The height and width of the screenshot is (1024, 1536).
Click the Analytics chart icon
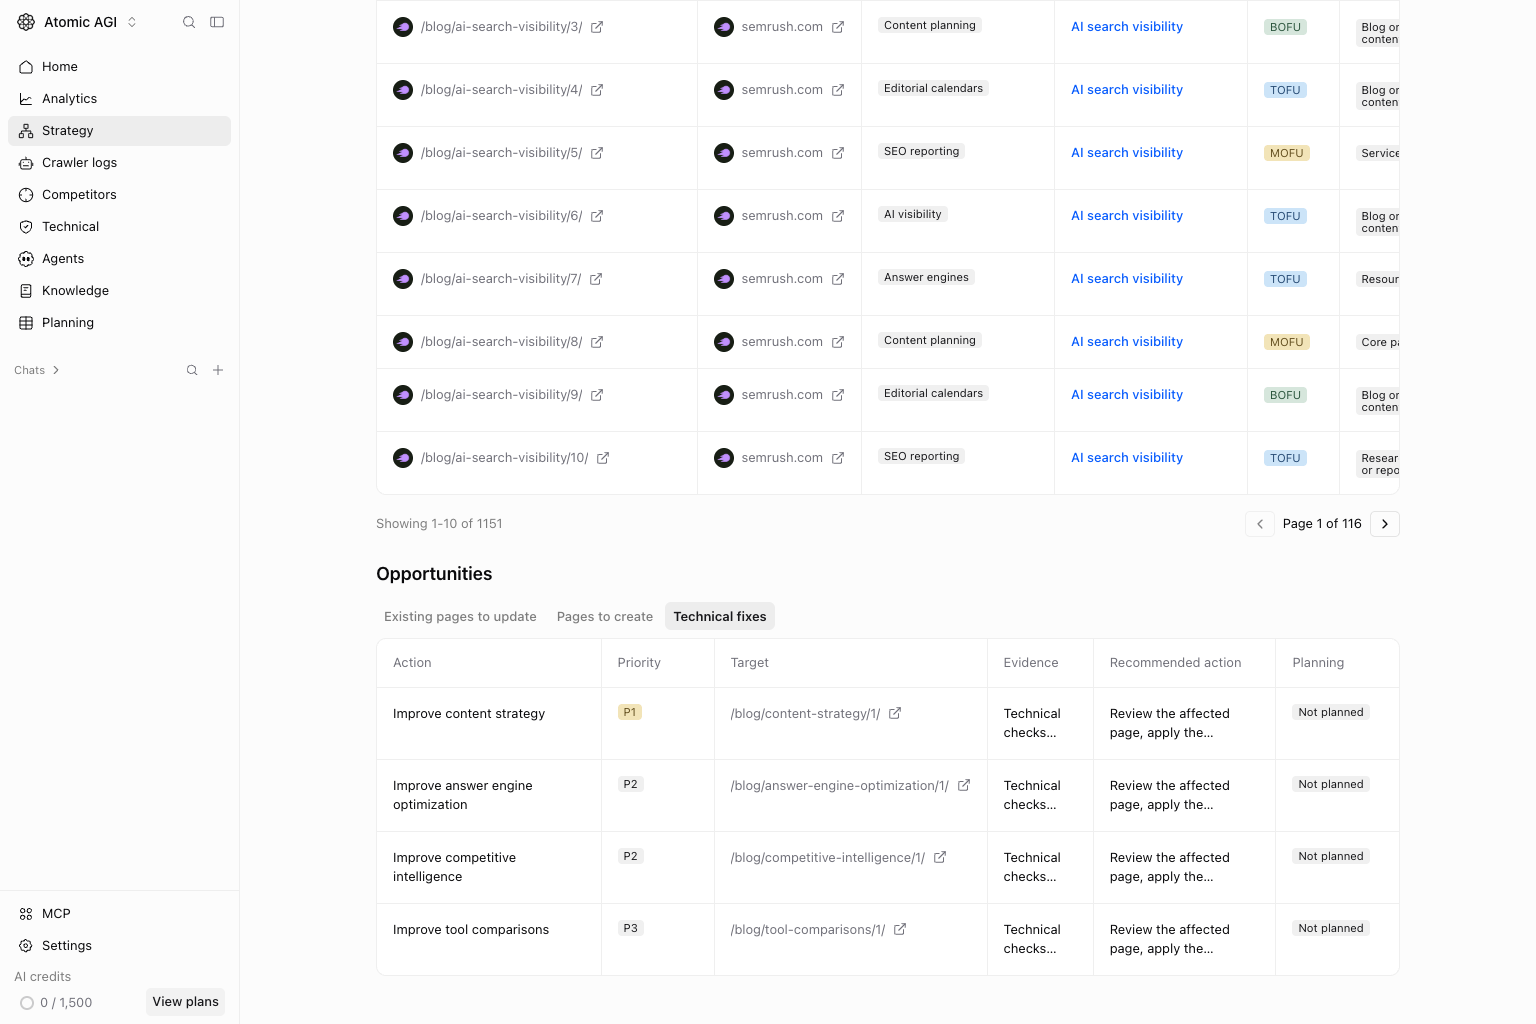(26, 99)
